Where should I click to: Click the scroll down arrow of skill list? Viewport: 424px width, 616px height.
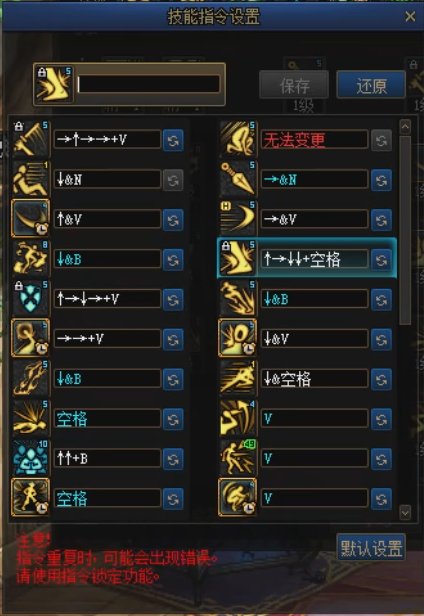[x=405, y=512]
